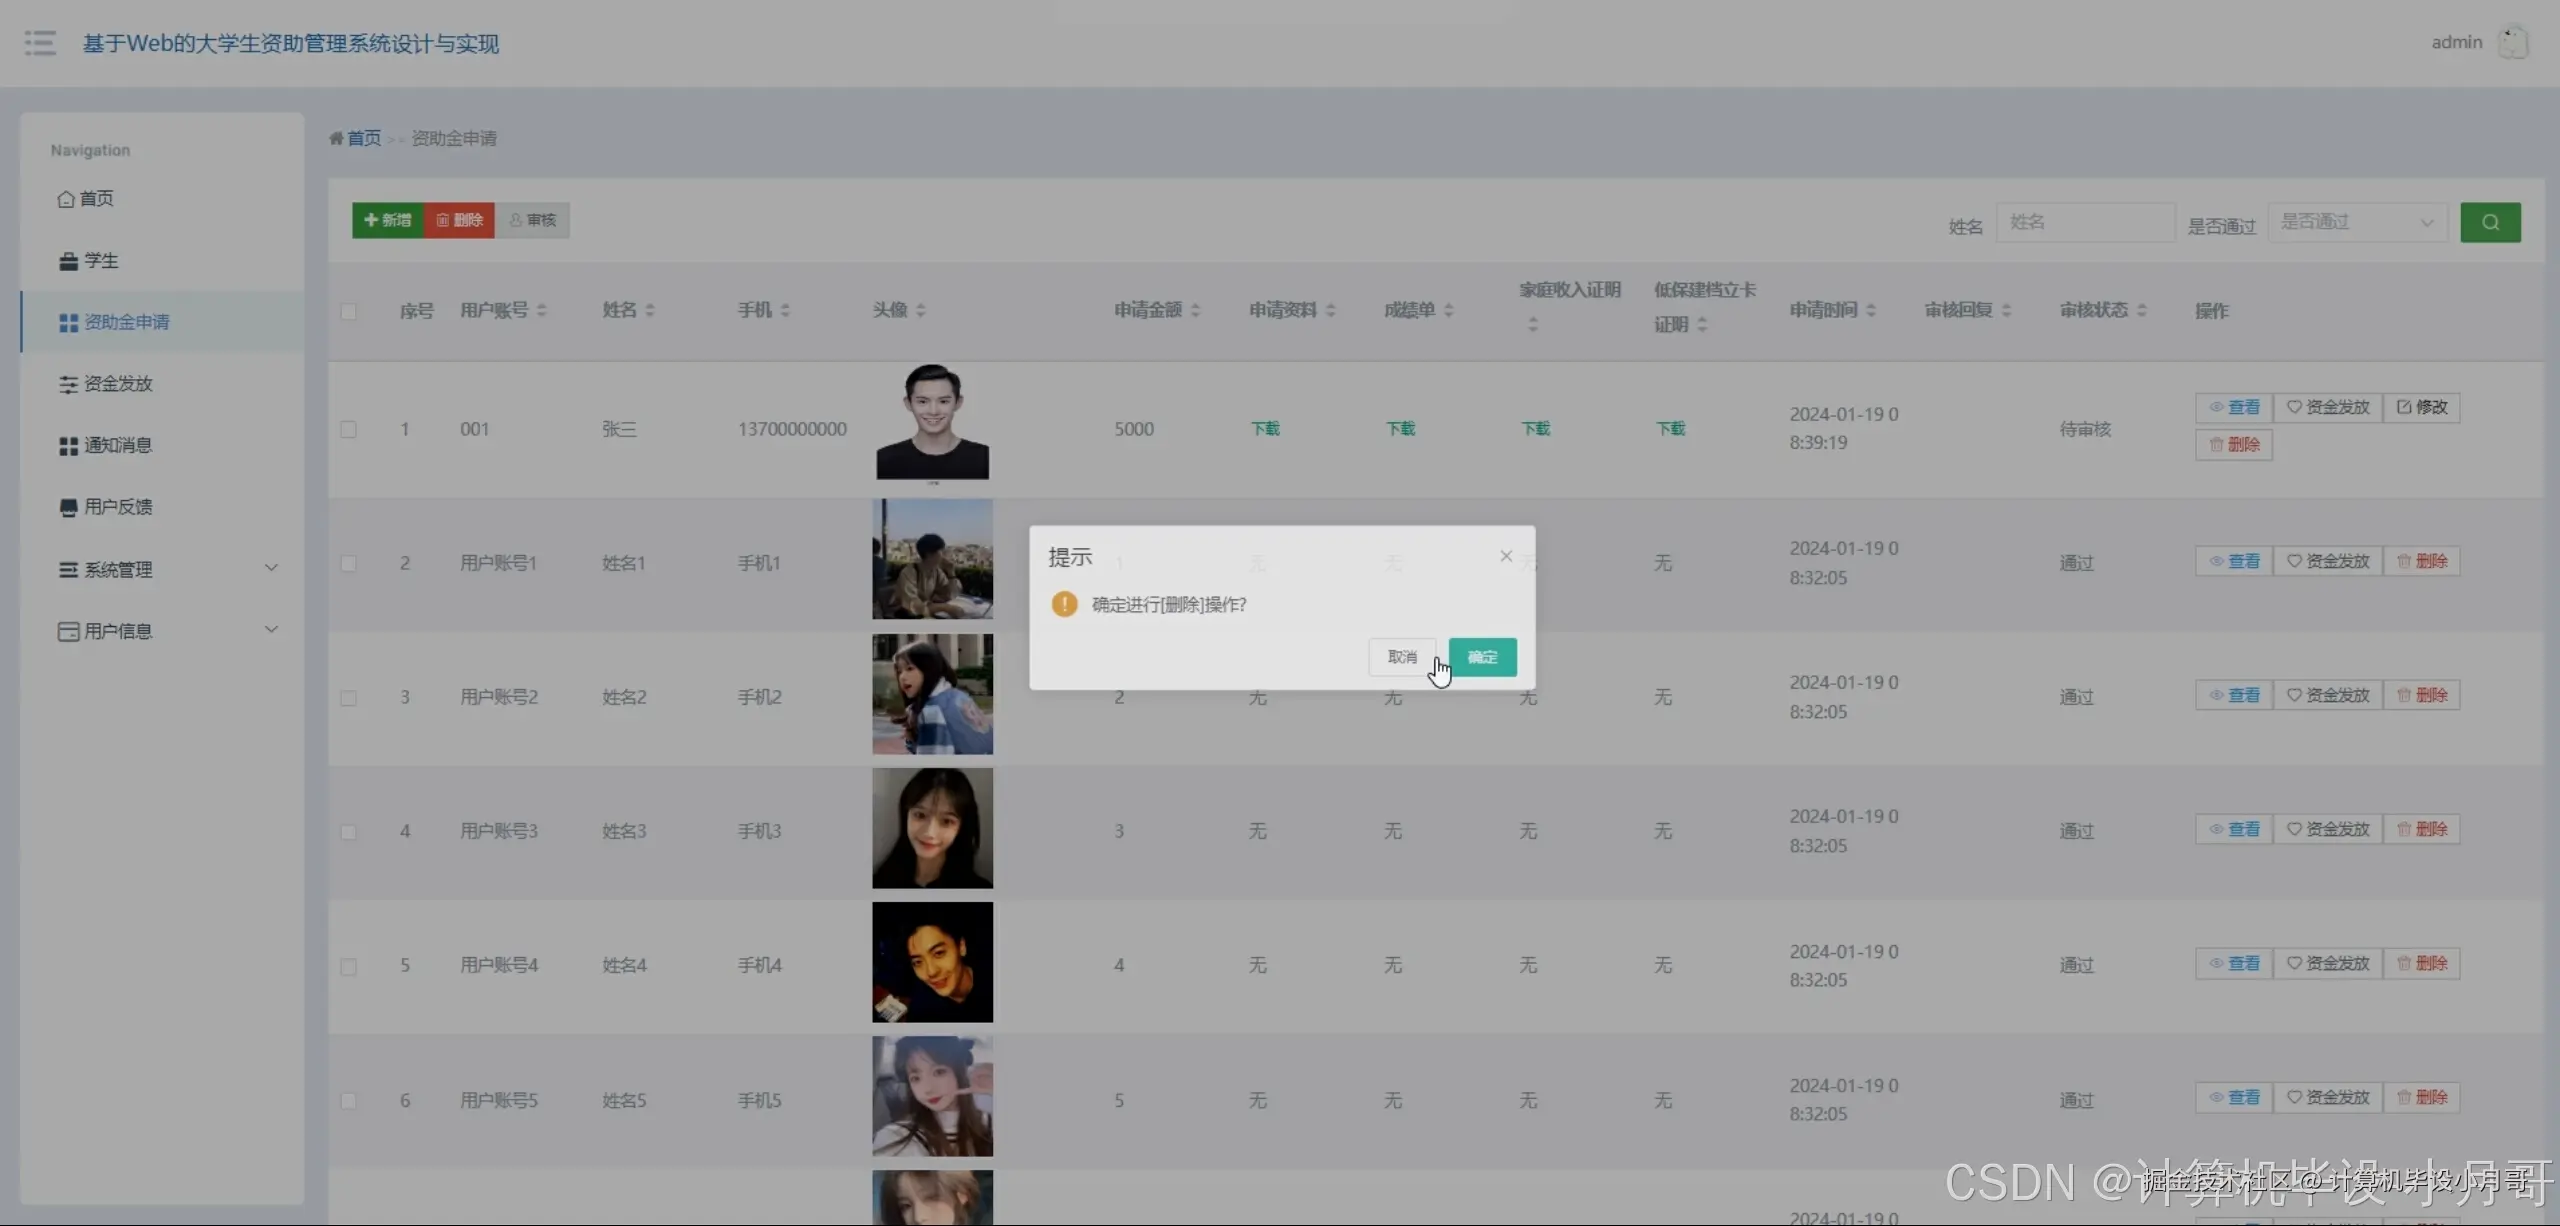
Task: Click the 姓名 search input field
Action: [x=2085, y=222]
